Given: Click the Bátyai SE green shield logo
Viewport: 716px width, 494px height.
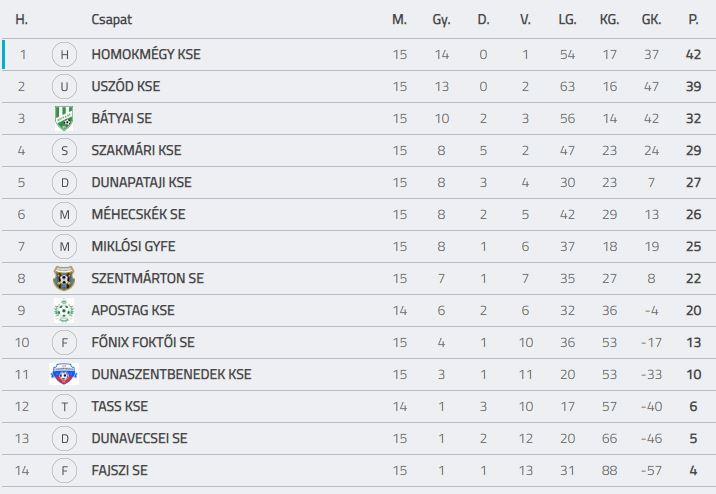Looking at the screenshot, I should tap(64, 119).
